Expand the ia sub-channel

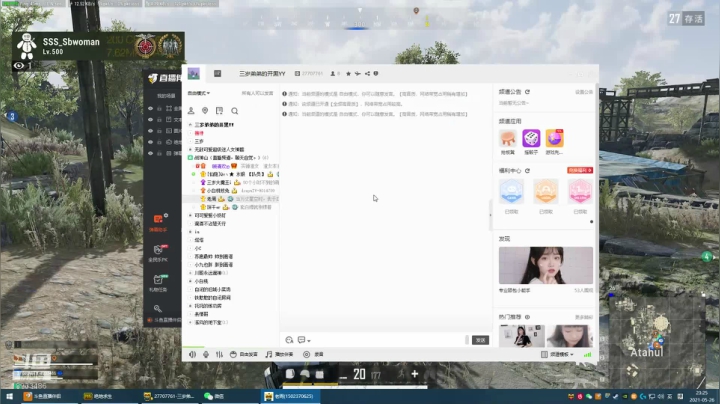[x=191, y=232]
